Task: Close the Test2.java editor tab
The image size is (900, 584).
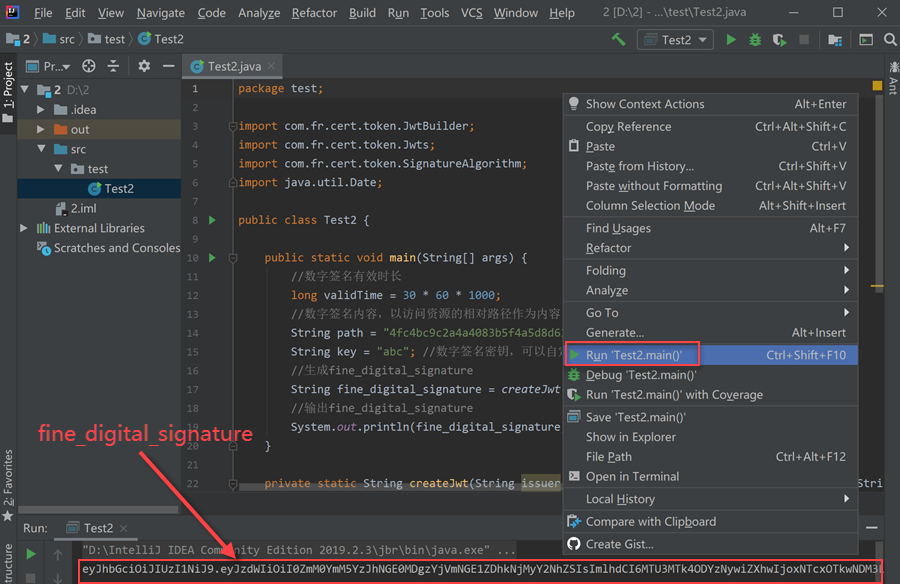Action: (x=272, y=66)
